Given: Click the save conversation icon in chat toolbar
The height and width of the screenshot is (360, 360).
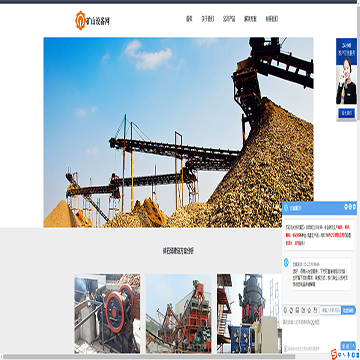Looking at the screenshot, I should point(297,310).
